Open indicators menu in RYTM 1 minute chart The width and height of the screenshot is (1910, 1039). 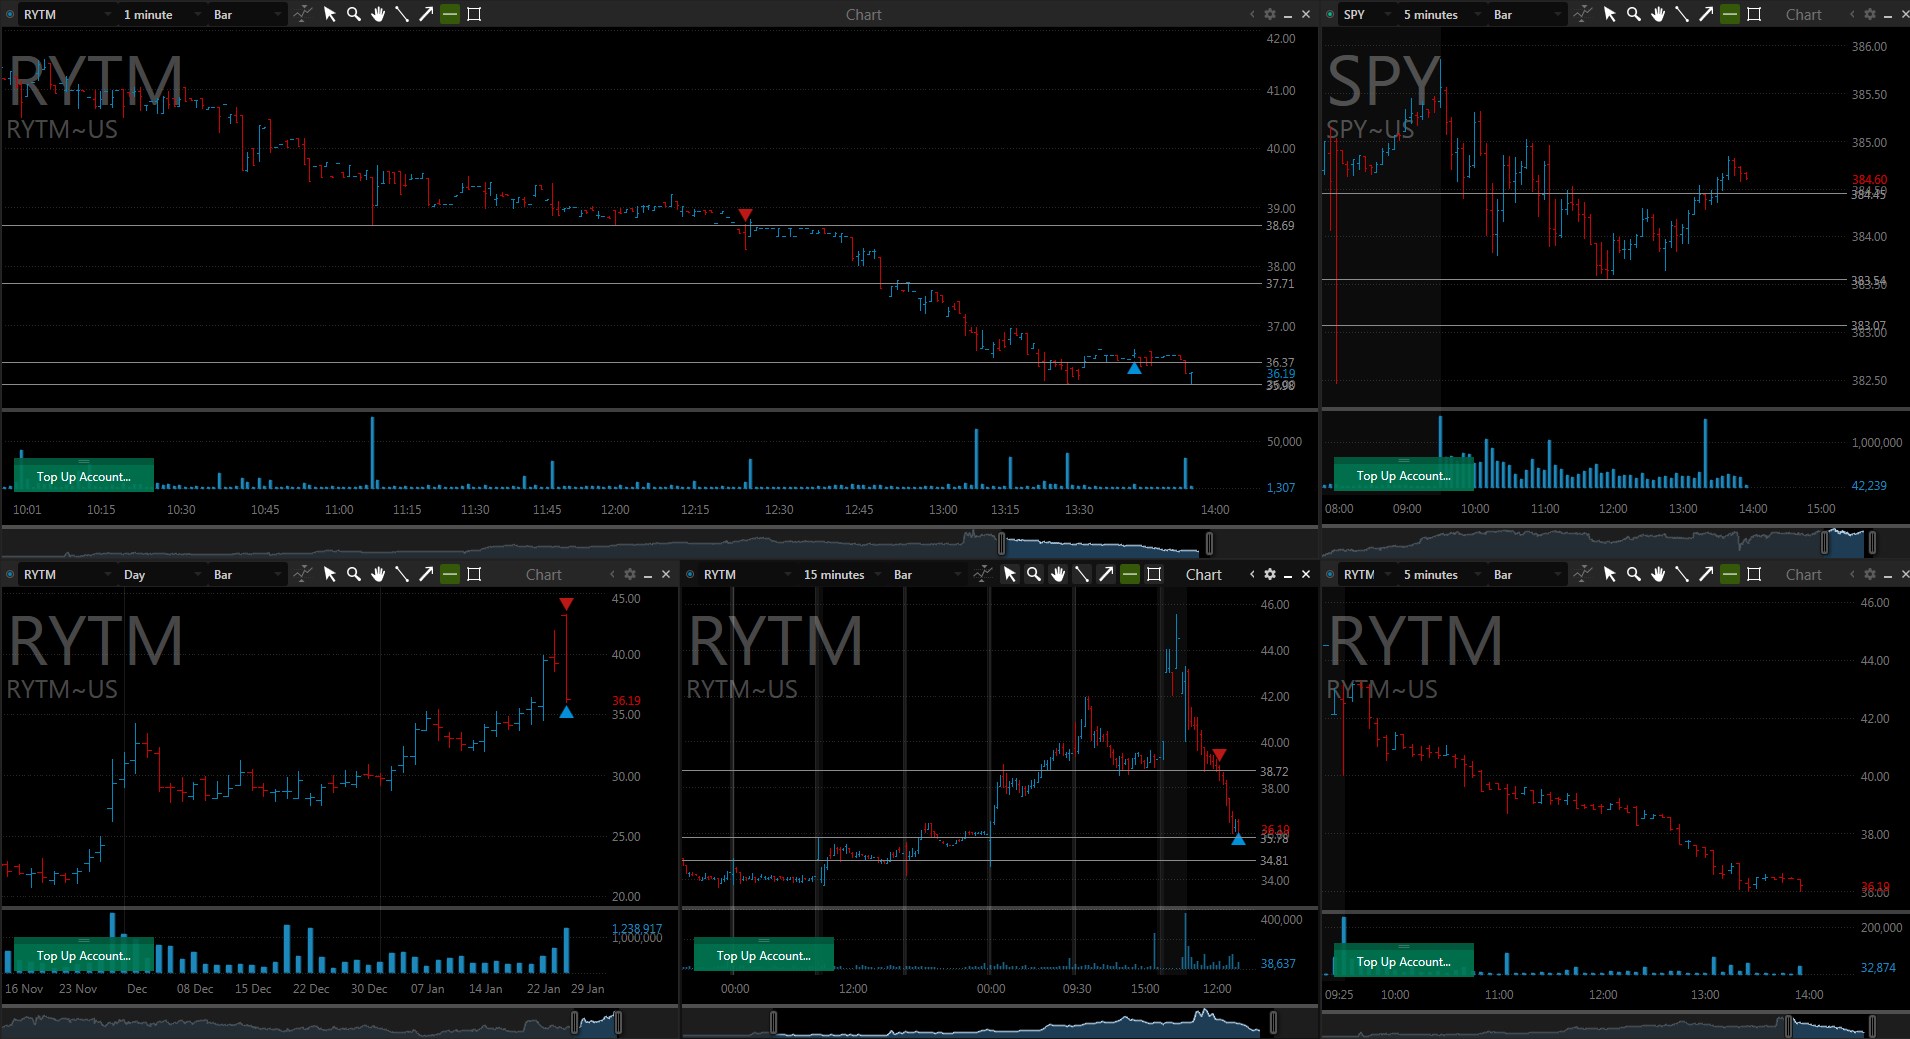[x=302, y=14]
